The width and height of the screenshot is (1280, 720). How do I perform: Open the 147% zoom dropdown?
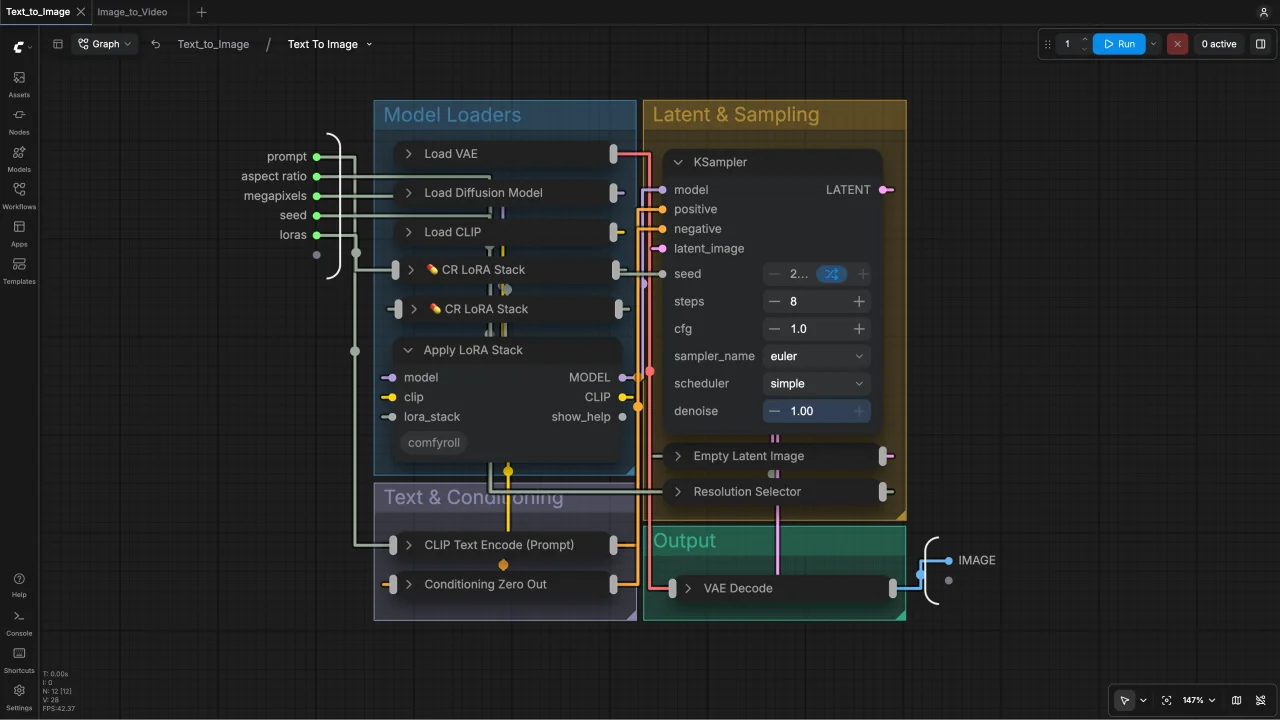coord(1198,700)
